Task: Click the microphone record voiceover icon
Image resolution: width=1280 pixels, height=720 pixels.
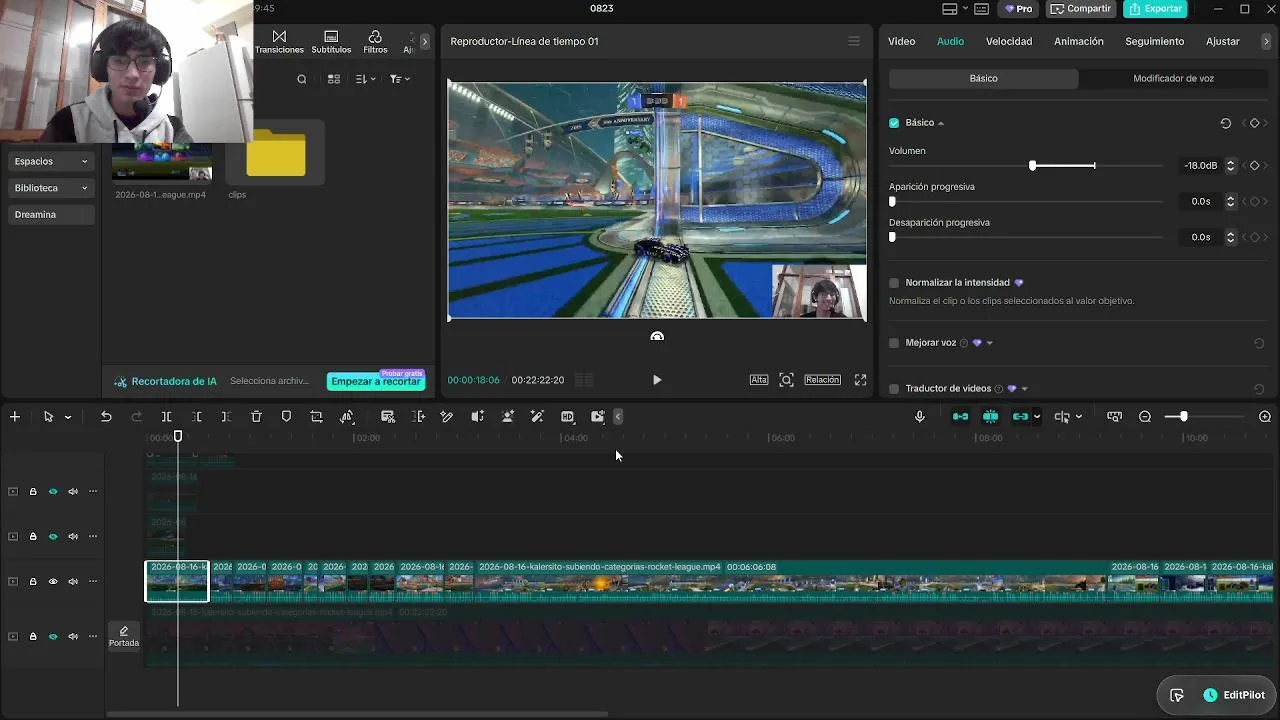Action: (x=920, y=417)
